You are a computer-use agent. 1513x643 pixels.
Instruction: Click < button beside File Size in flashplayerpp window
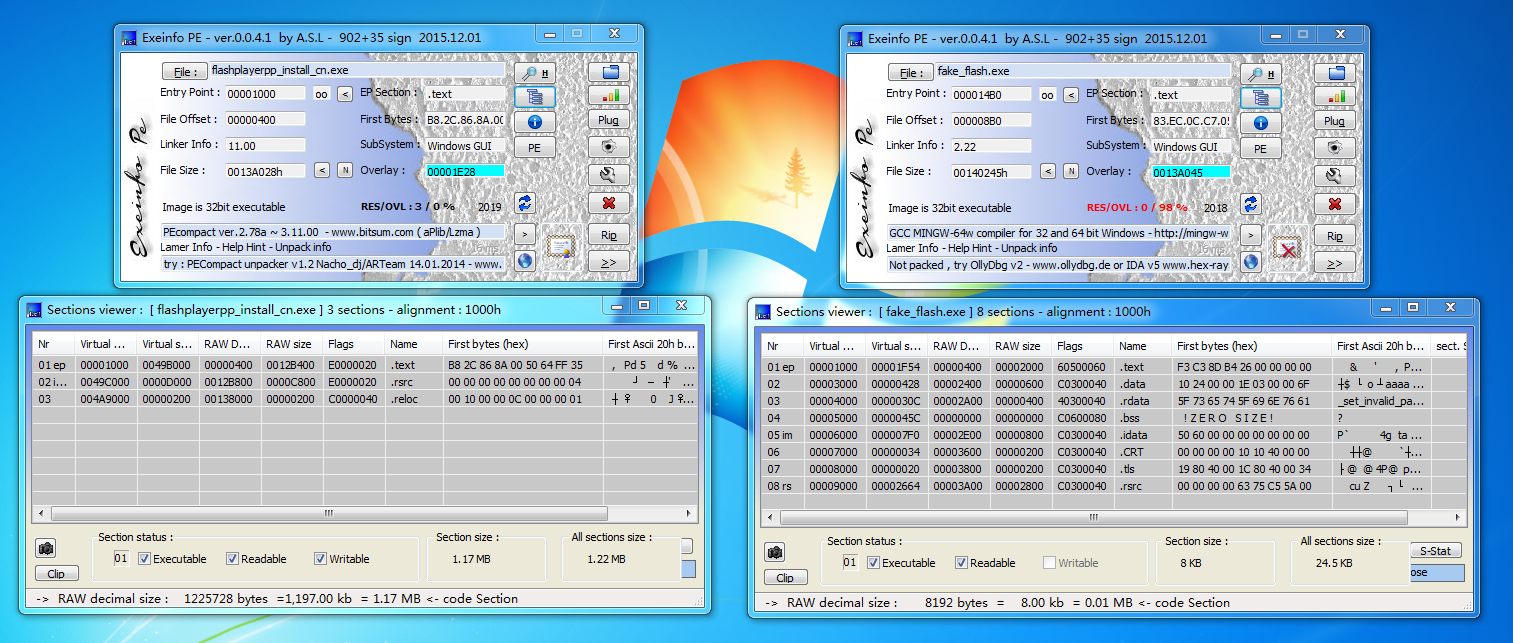(322, 170)
